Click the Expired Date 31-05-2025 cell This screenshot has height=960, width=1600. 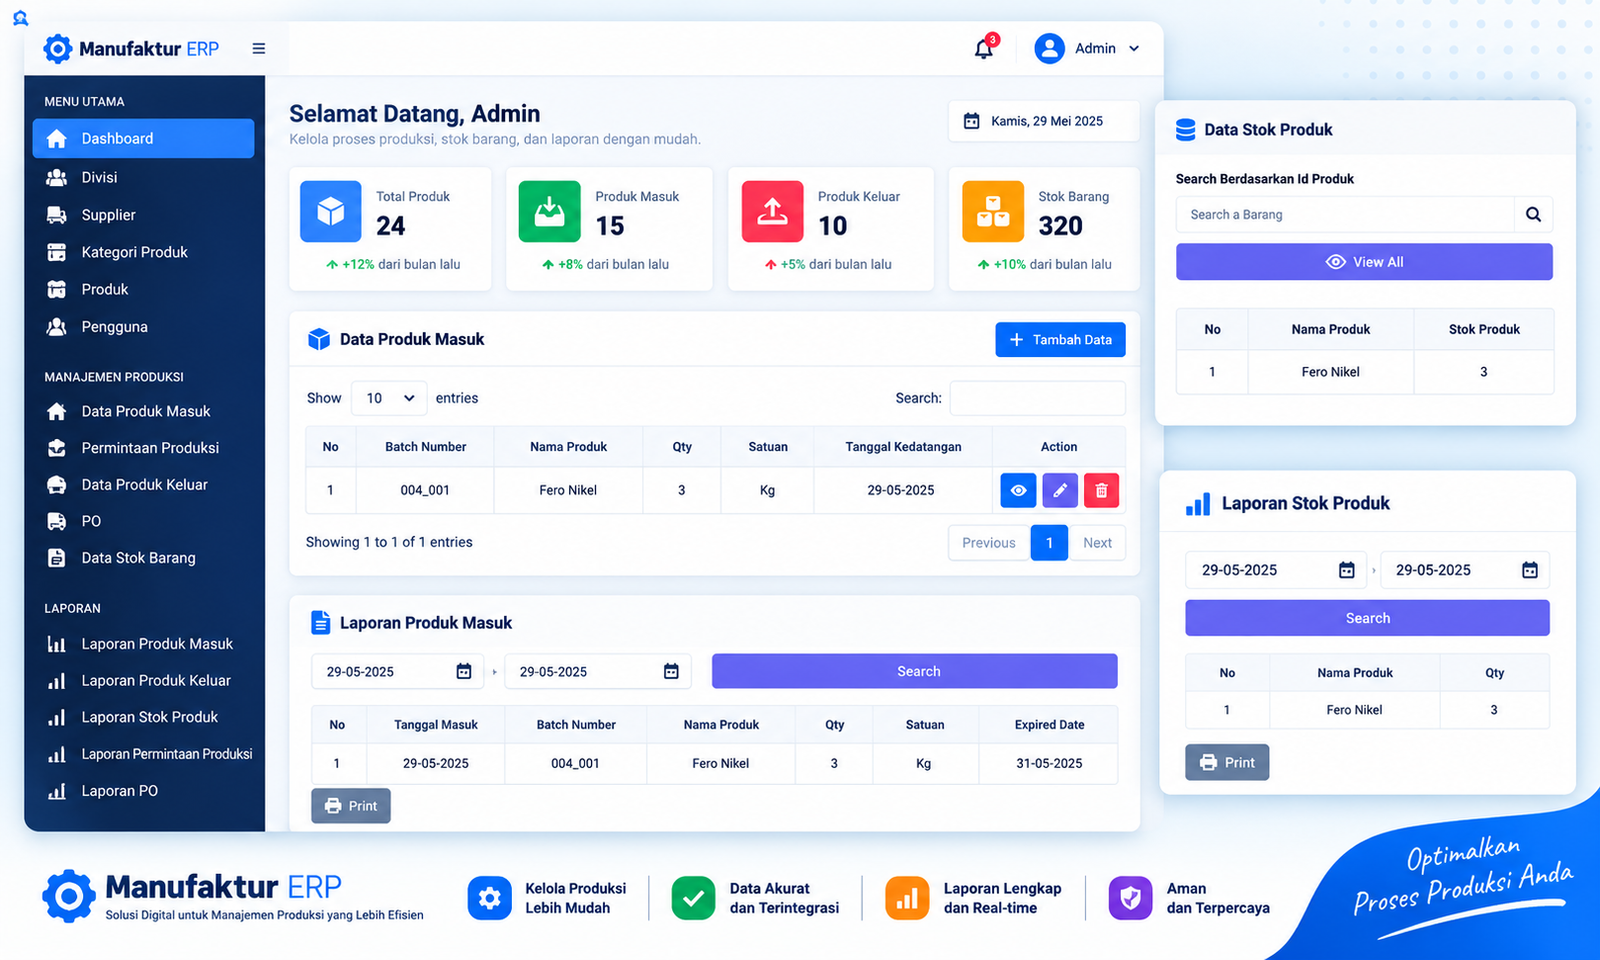pos(1049,763)
